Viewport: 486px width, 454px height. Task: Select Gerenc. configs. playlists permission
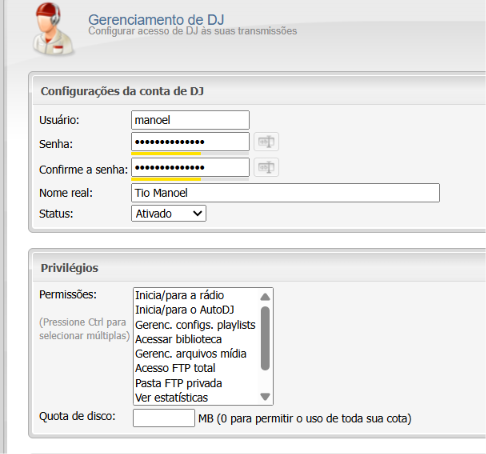tap(196, 325)
